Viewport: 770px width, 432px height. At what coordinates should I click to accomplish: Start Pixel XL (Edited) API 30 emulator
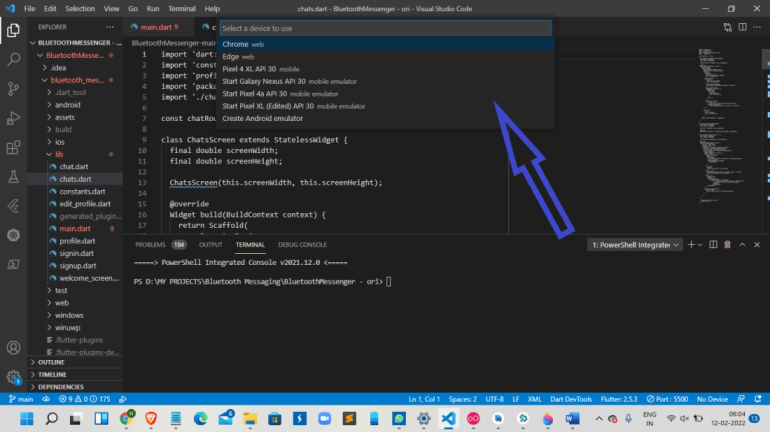[386, 106]
